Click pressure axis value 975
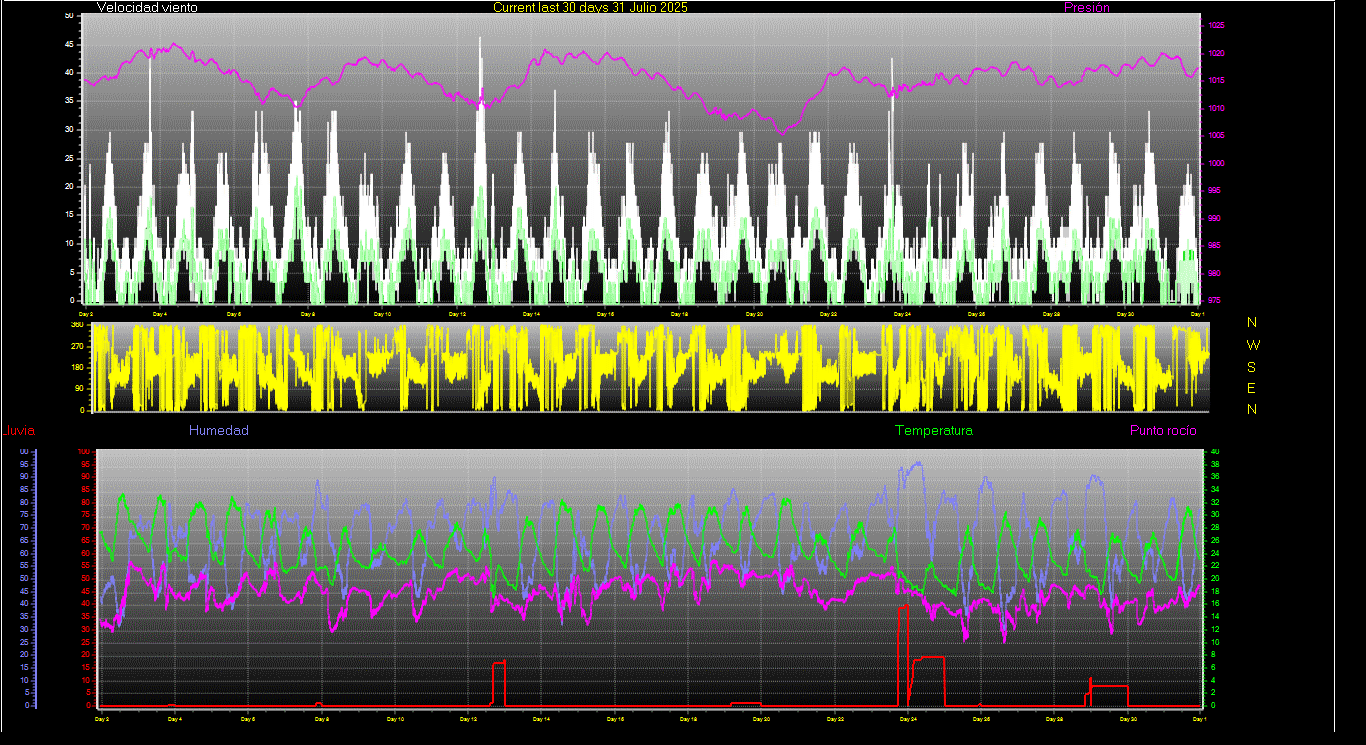 pos(1216,300)
